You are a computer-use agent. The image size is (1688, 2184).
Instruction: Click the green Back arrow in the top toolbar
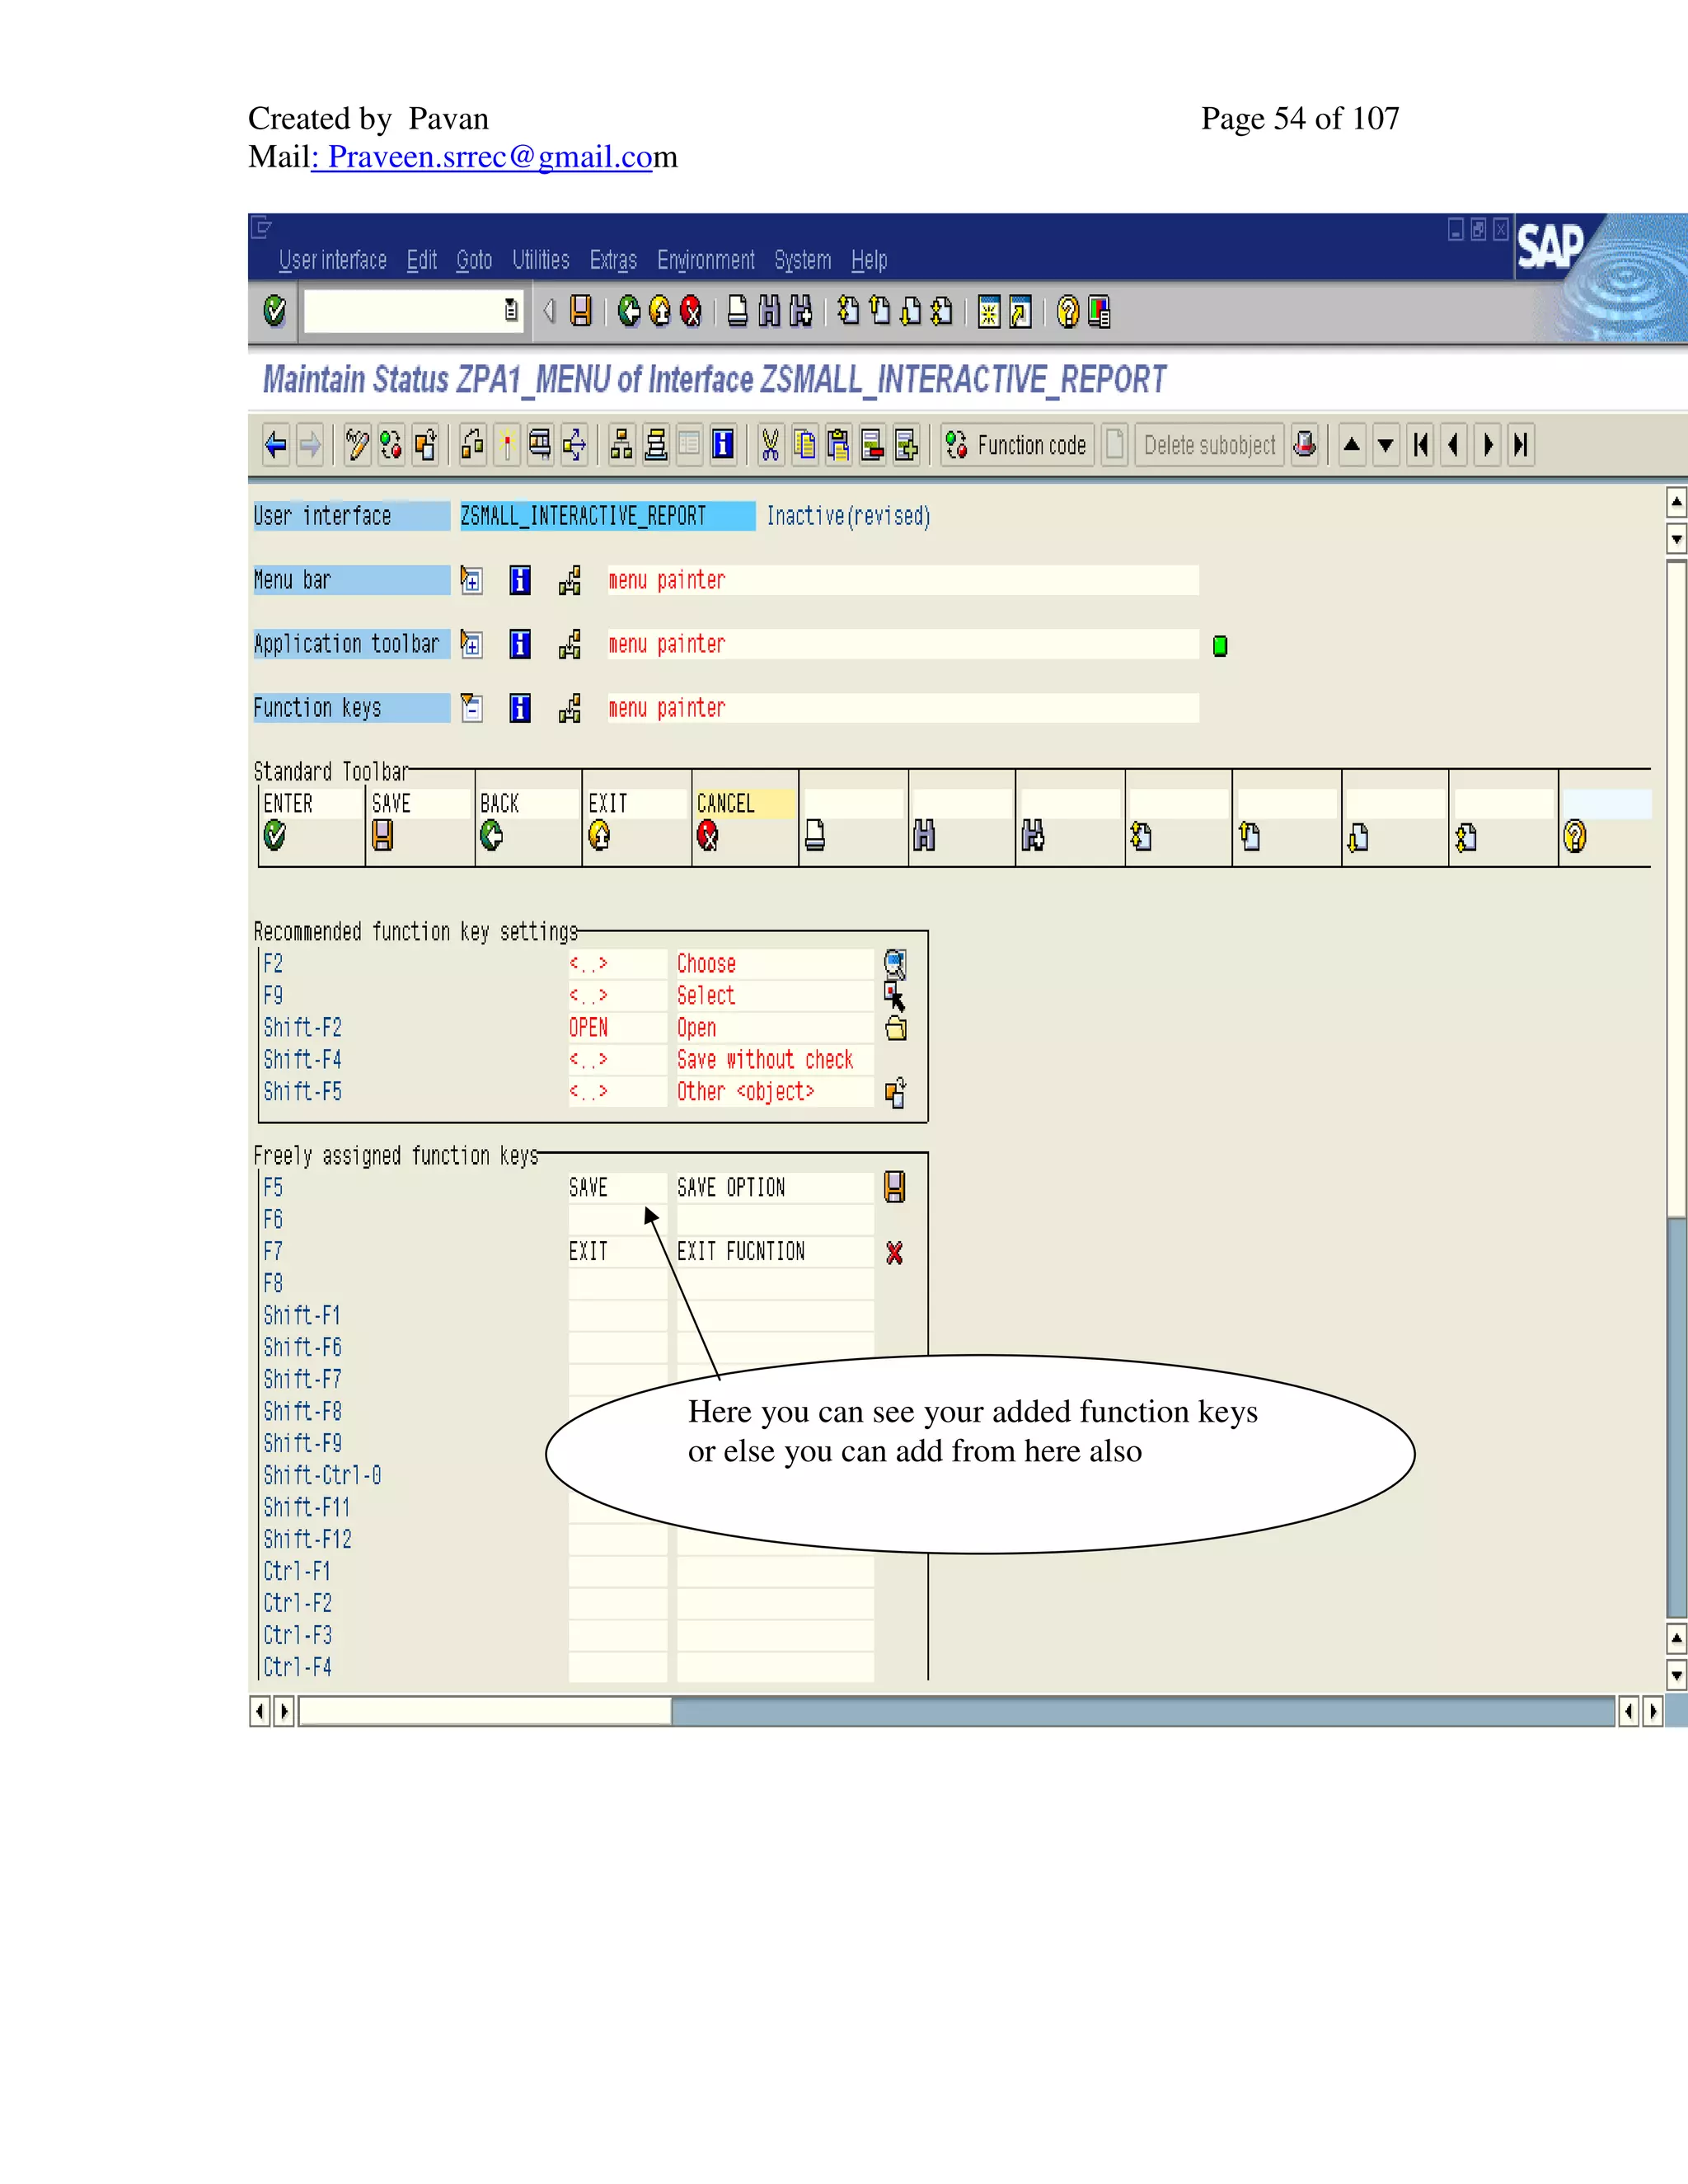tap(629, 311)
